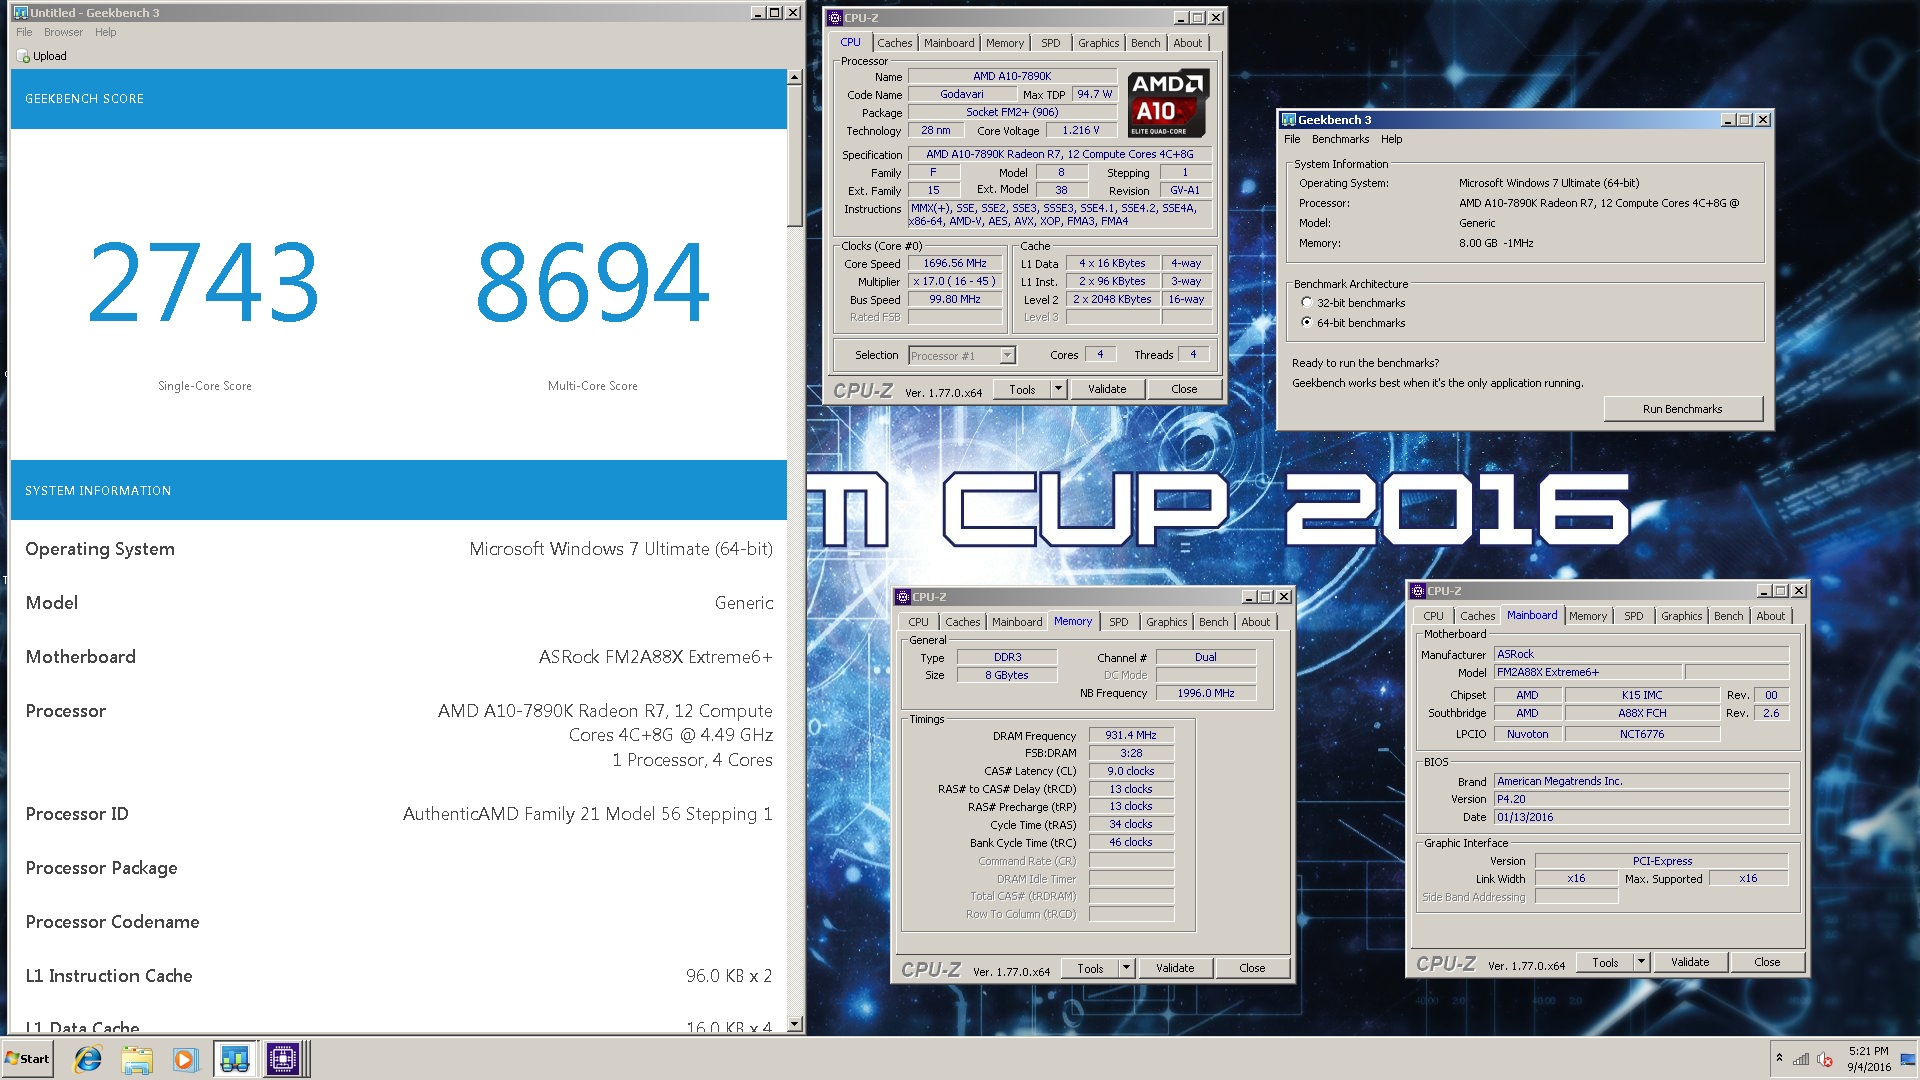The height and width of the screenshot is (1080, 1920).
Task: Click the CPU-Z title bar icon of the Memory window
Action: 903,597
